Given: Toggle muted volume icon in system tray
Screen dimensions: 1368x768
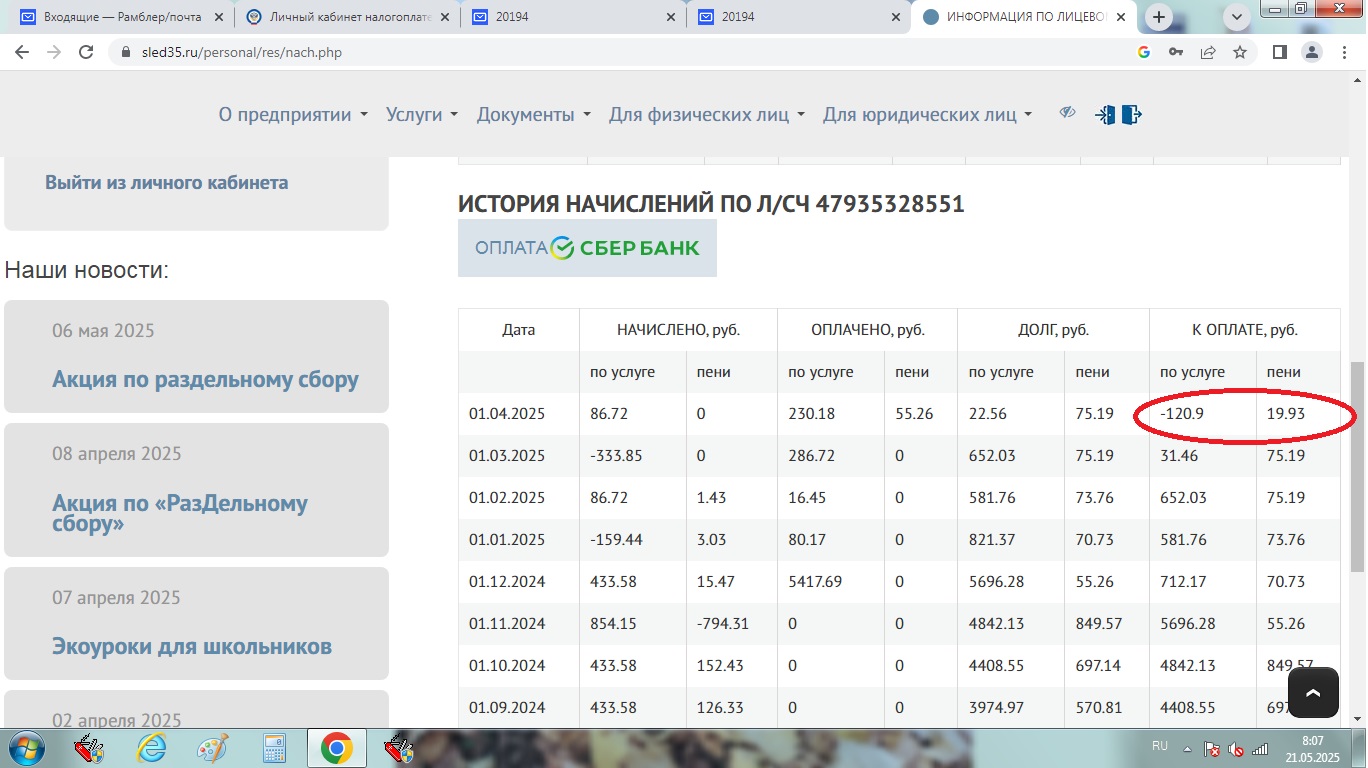Looking at the screenshot, I should [x=1236, y=748].
